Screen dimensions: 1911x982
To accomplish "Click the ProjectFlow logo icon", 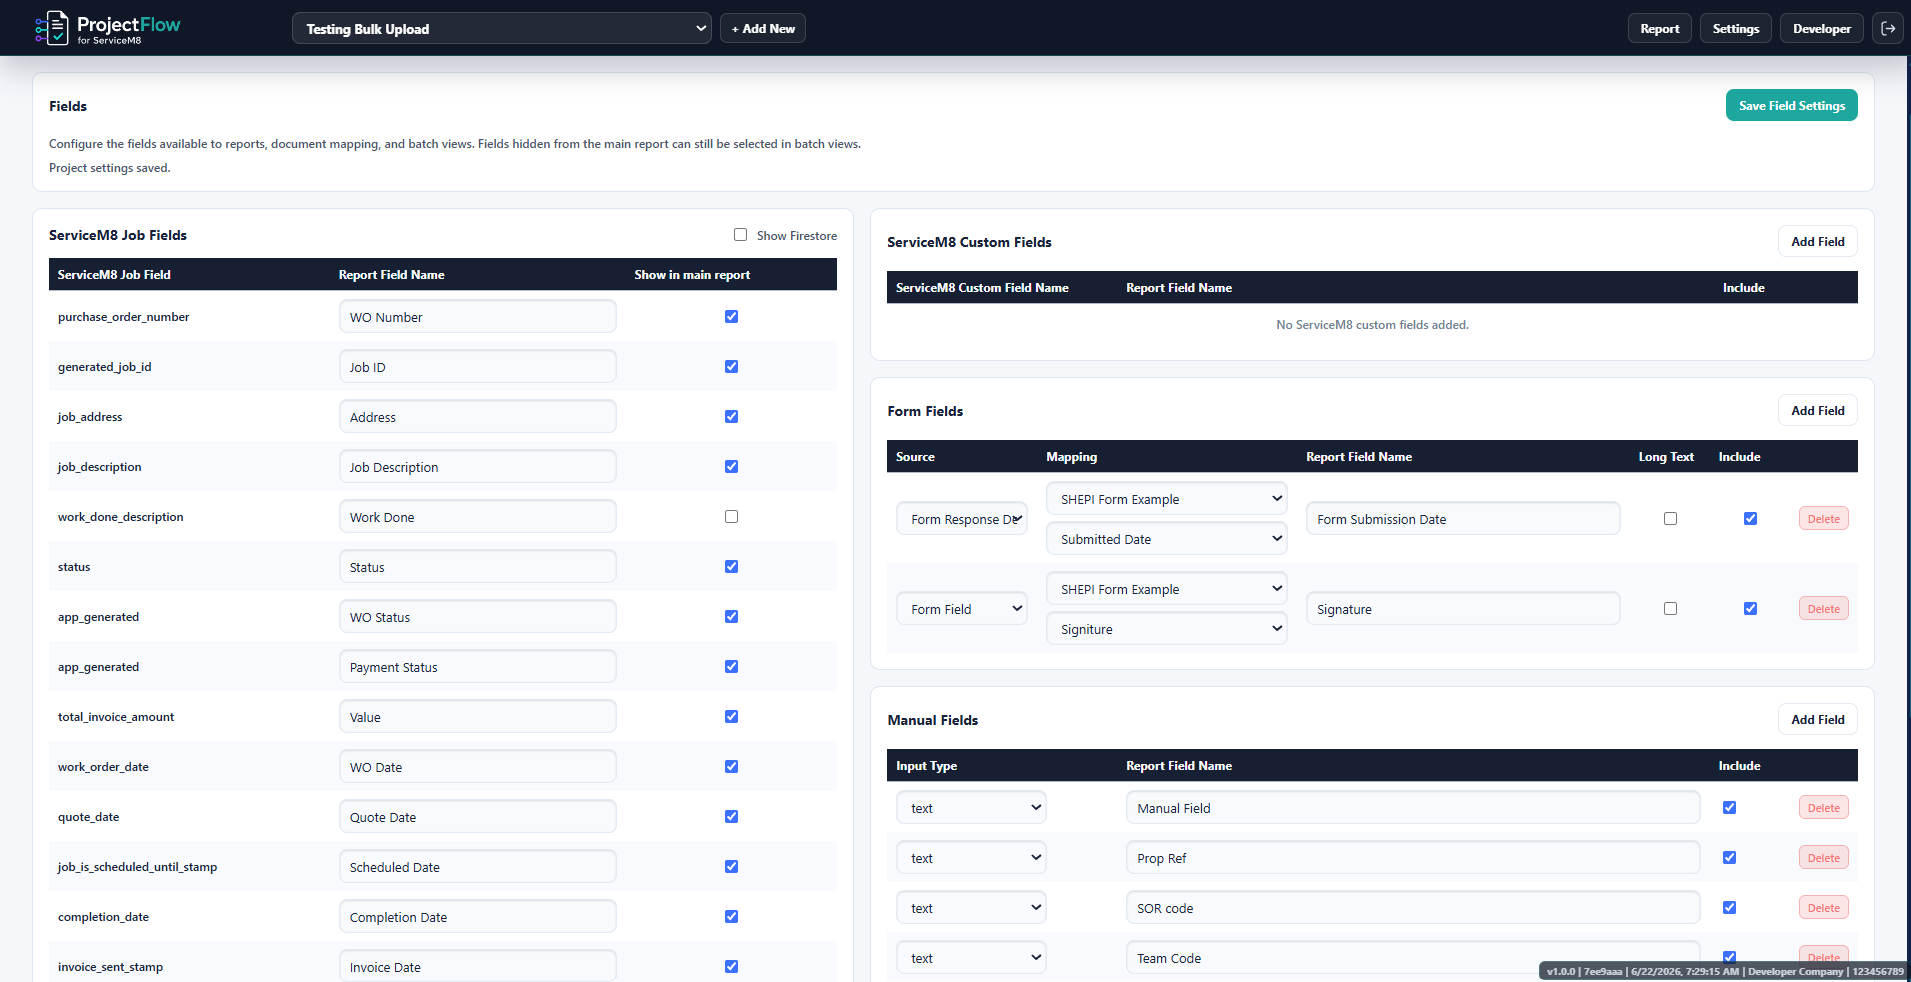I will pyautogui.click(x=52, y=28).
